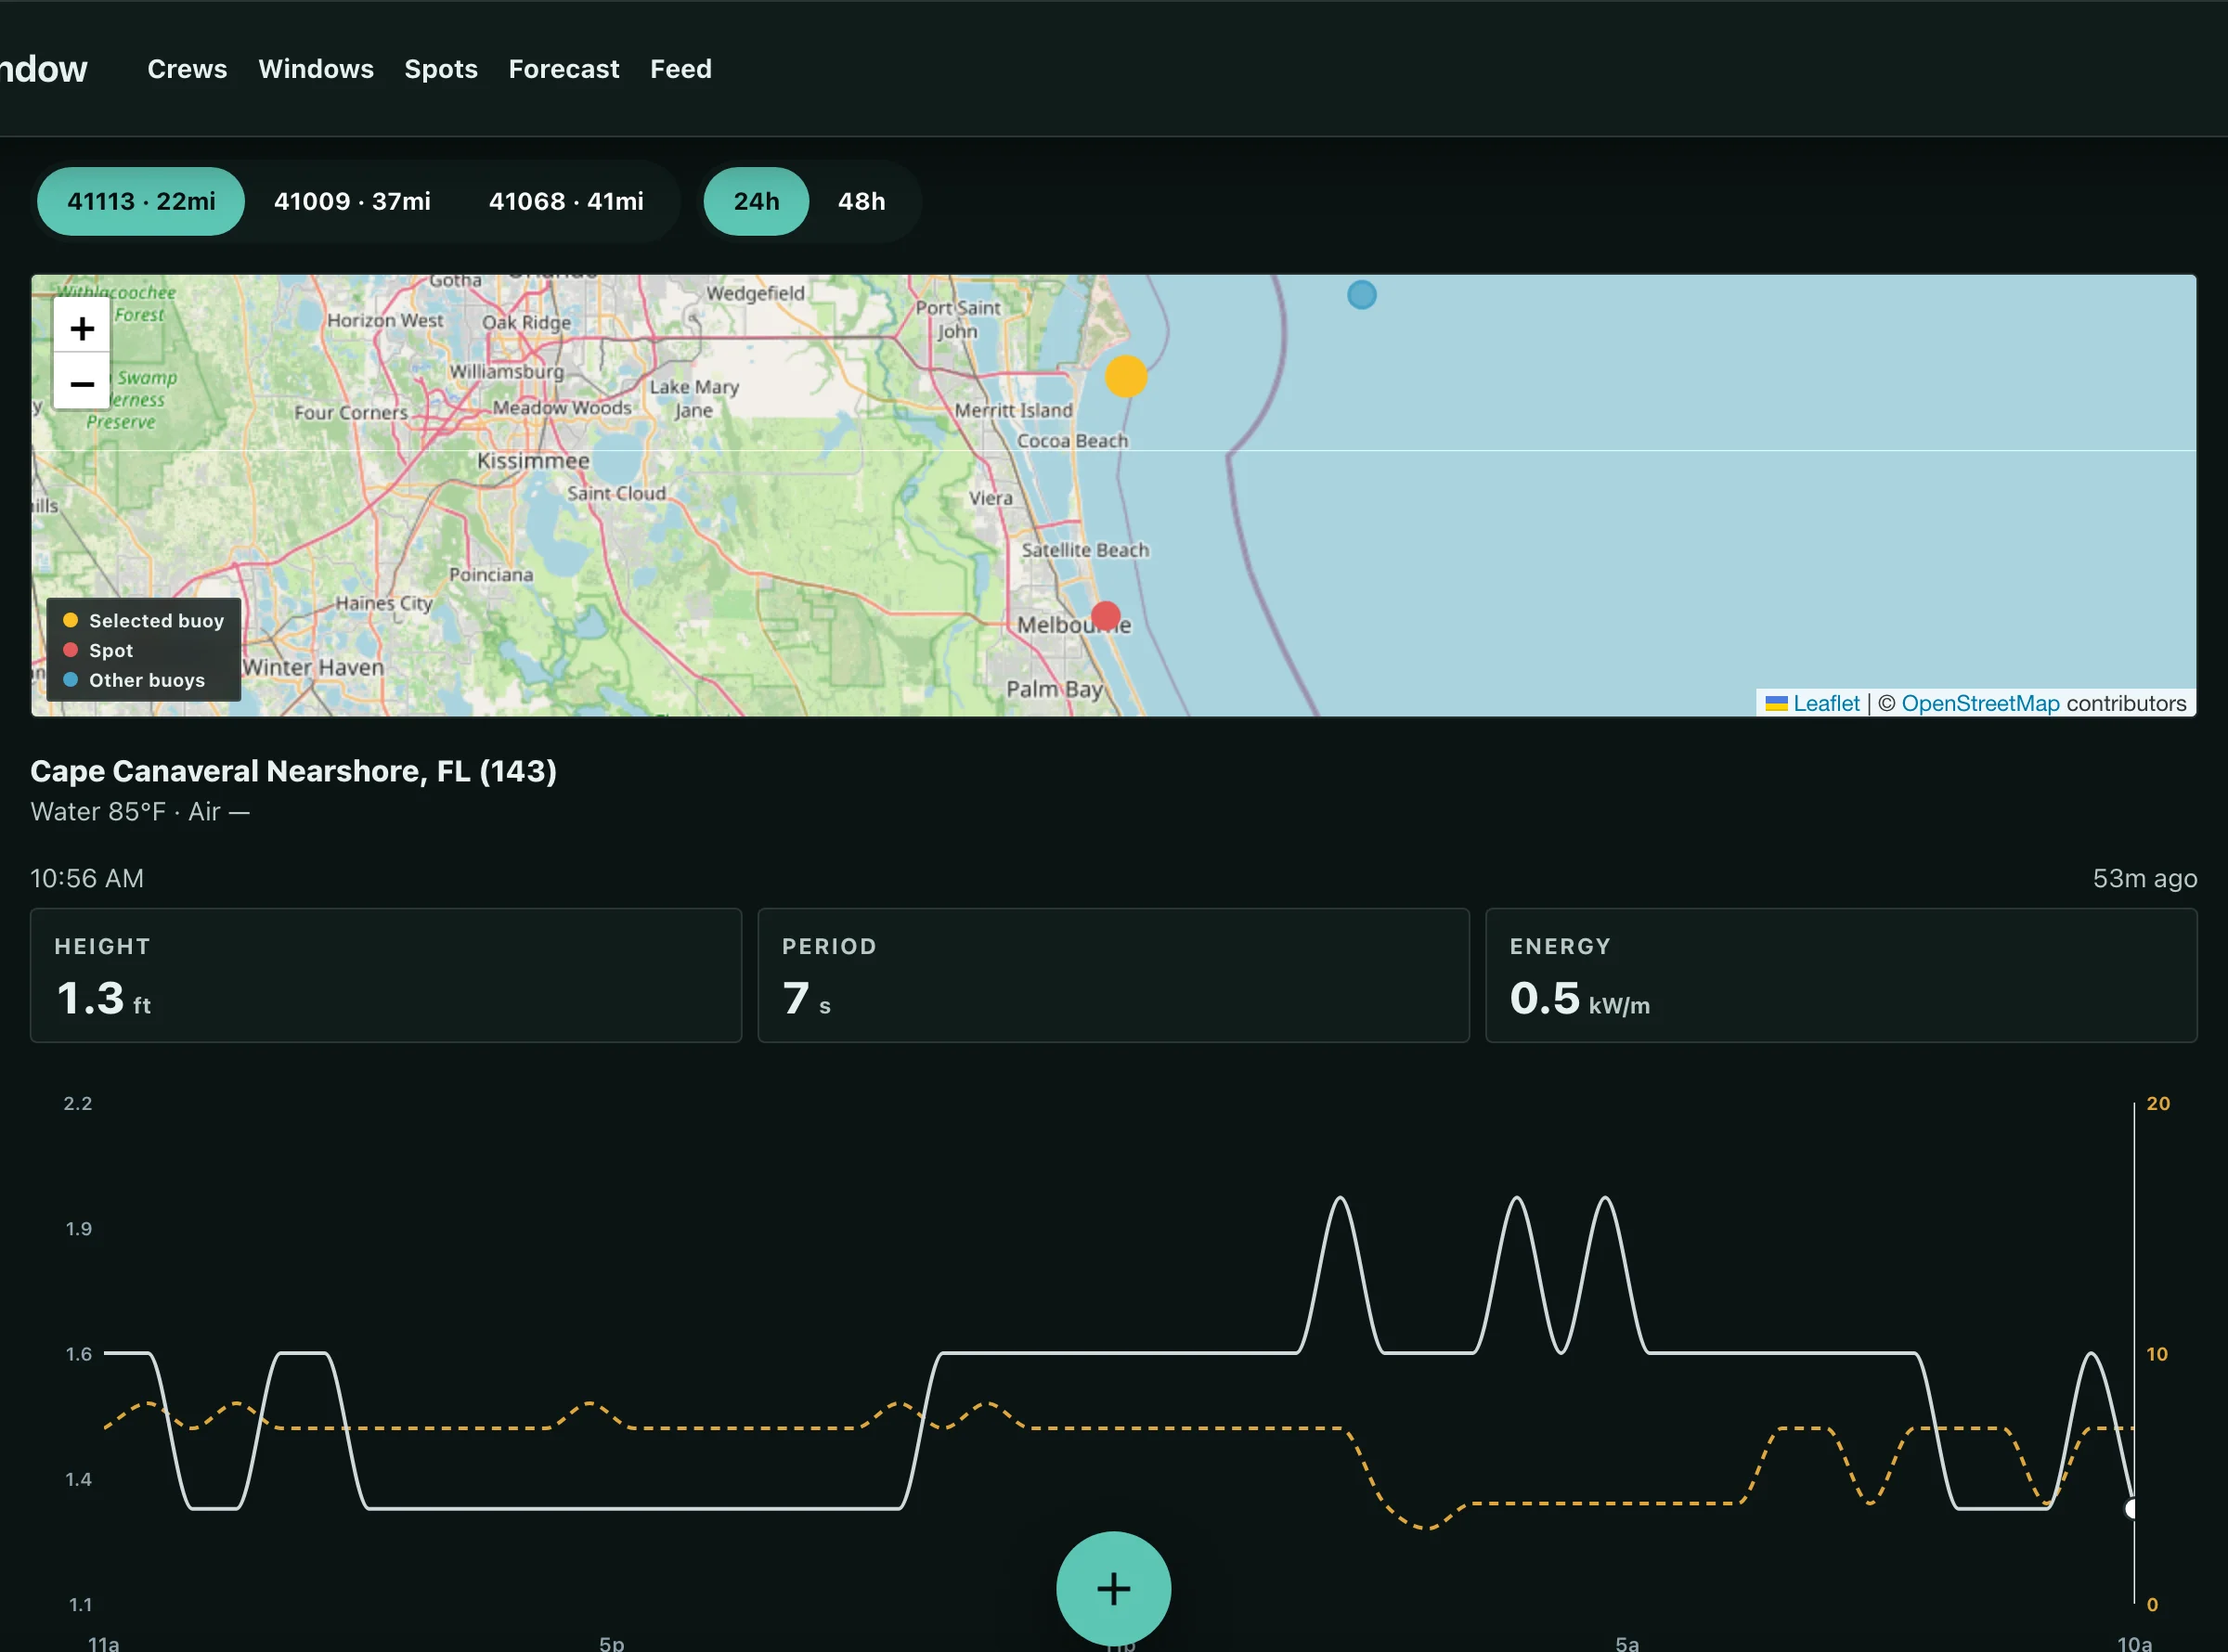
Task: Open the Windows page
Action: [x=316, y=69]
